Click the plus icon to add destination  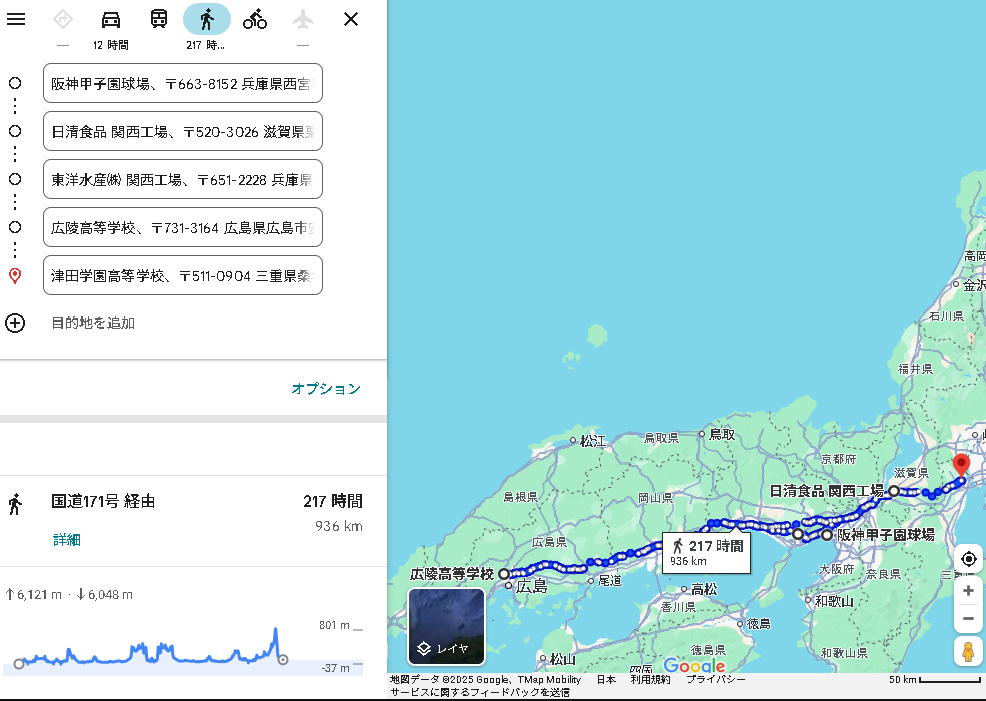pyautogui.click(x=15, y=323)
